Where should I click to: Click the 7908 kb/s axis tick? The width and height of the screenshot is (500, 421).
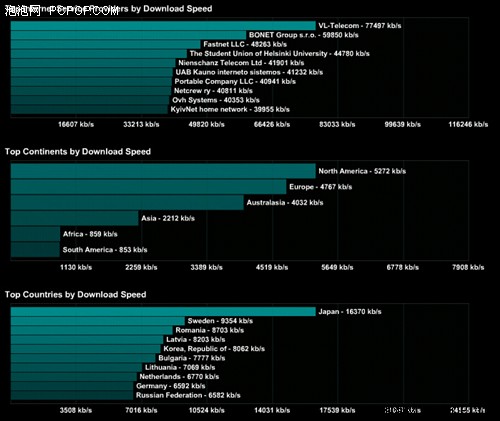(x=468, y=267)
